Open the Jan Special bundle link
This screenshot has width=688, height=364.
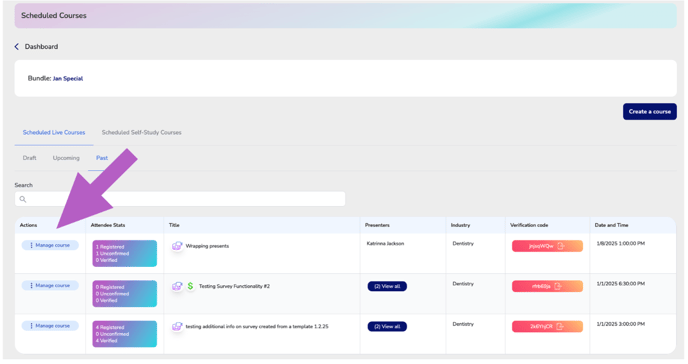(68, 79)
